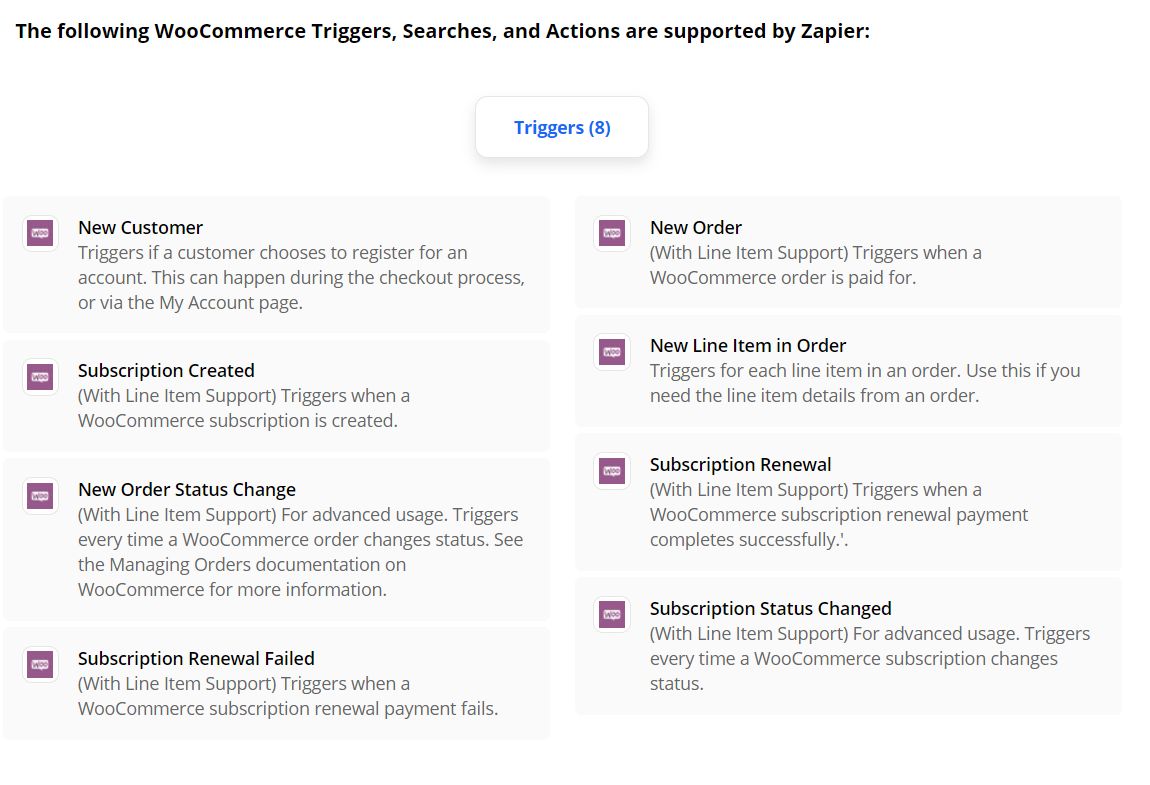This screenshot has width=1150, height=785.
Task: Open the New Customer trigger title
Action: point(140,228)
